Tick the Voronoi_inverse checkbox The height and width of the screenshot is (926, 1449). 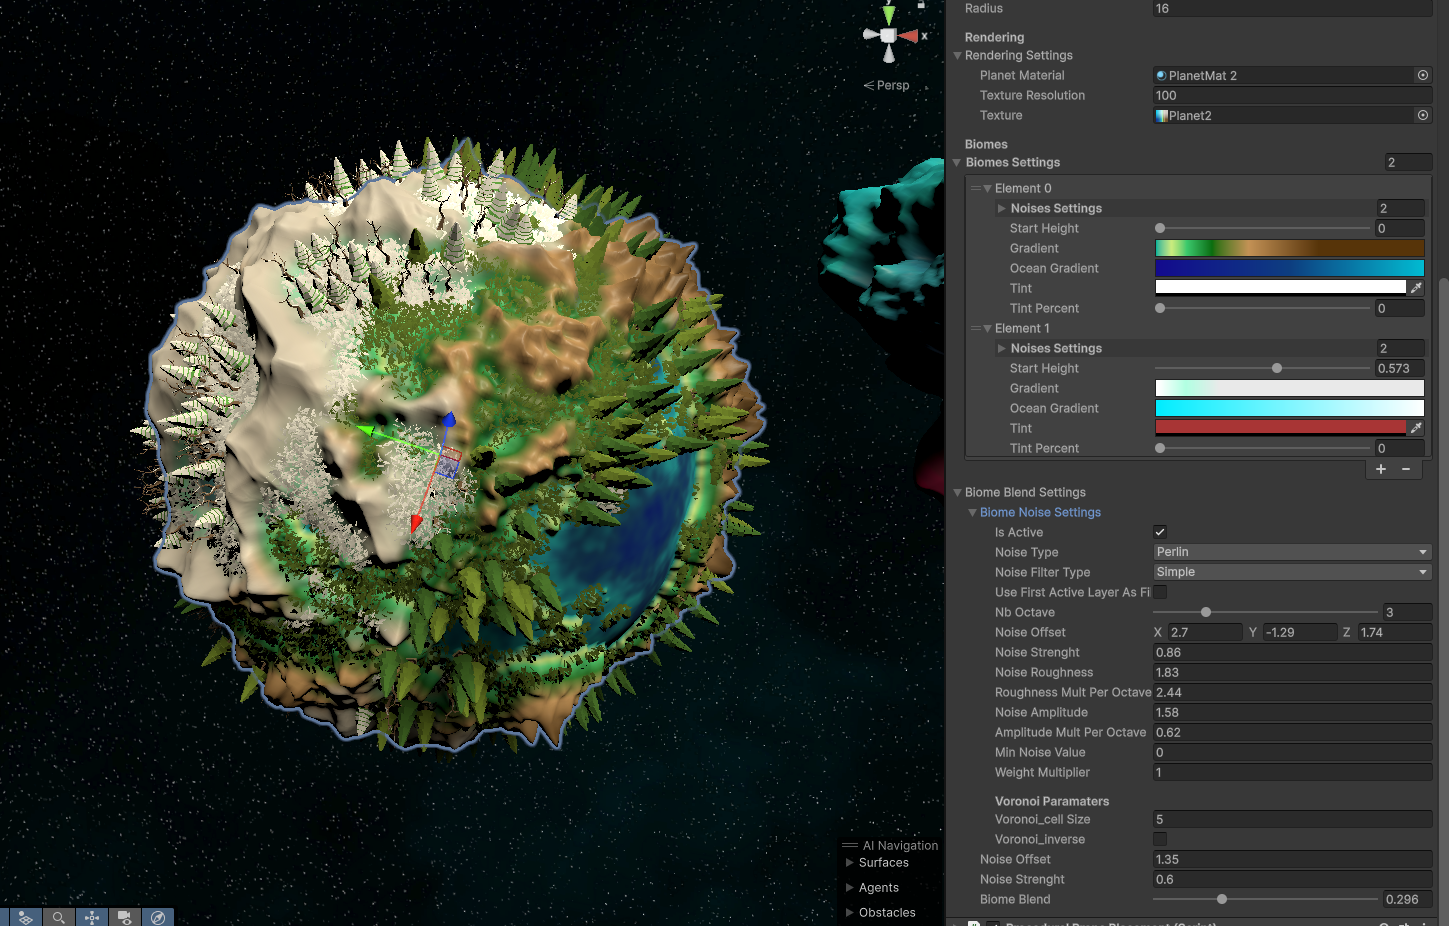click(x=1160, y=839)
